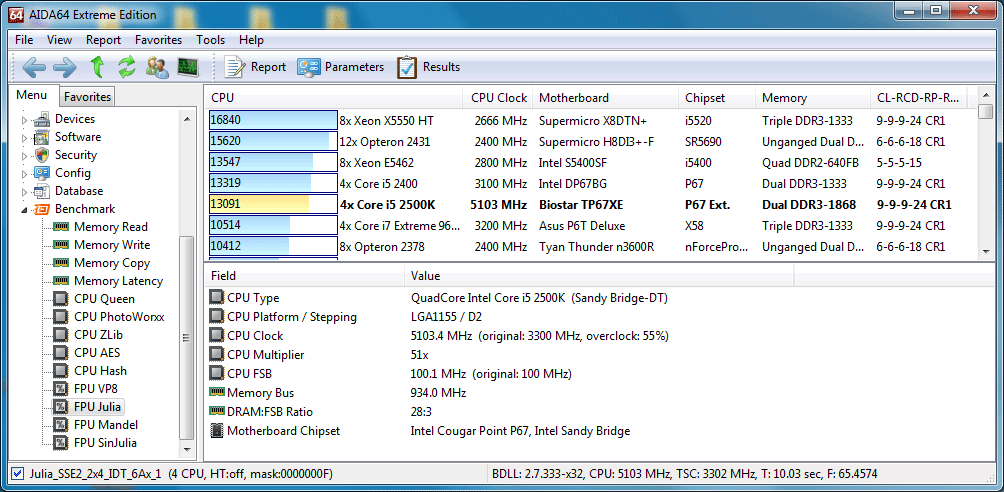The image size is (1004, 492).
Task: Click the Forward navigation arrow icon
Action: [64, 67]
